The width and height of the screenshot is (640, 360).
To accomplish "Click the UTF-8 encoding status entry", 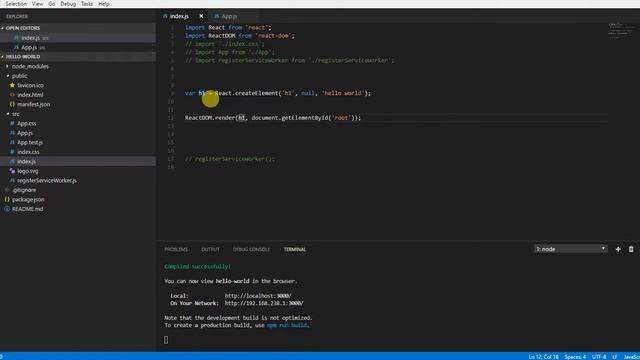I will pos(599,357).
